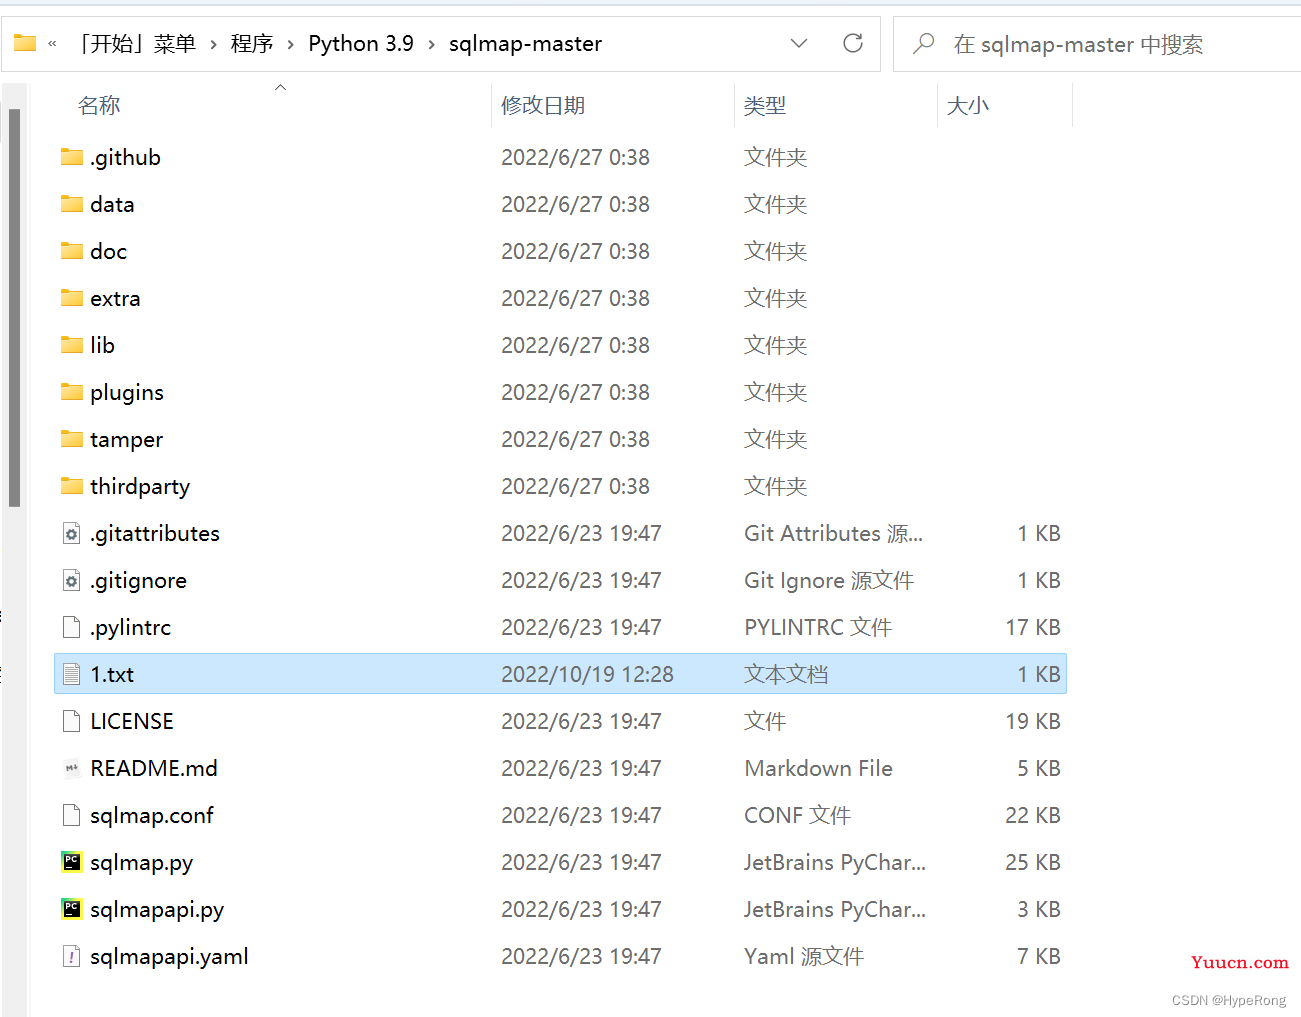The width and height of the screenshot is (1301, 1017).
Task: Click the address bar folder icon
Action: [25, 43]
